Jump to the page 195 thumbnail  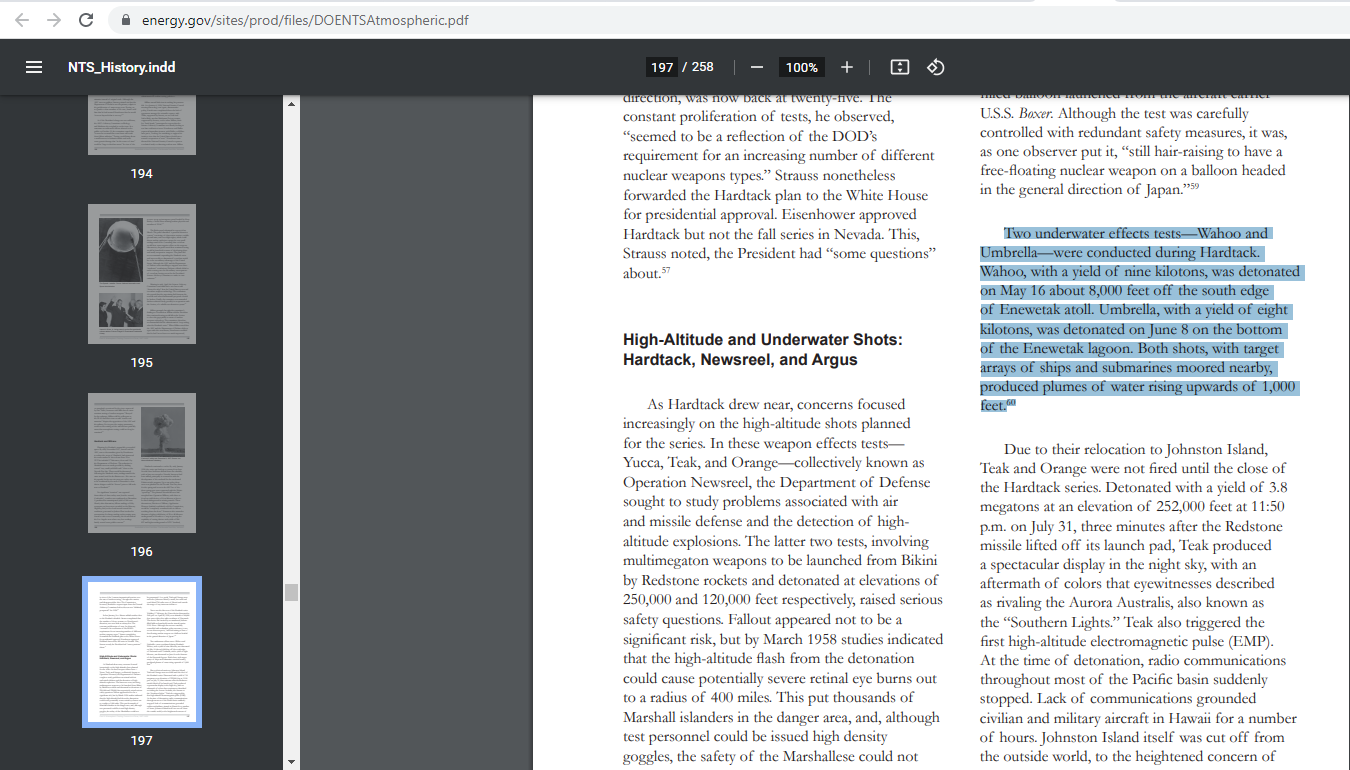[142, 274]
